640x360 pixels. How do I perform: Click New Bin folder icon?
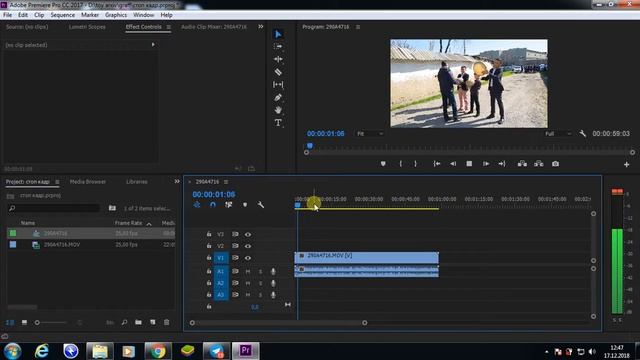coord(138,322)
